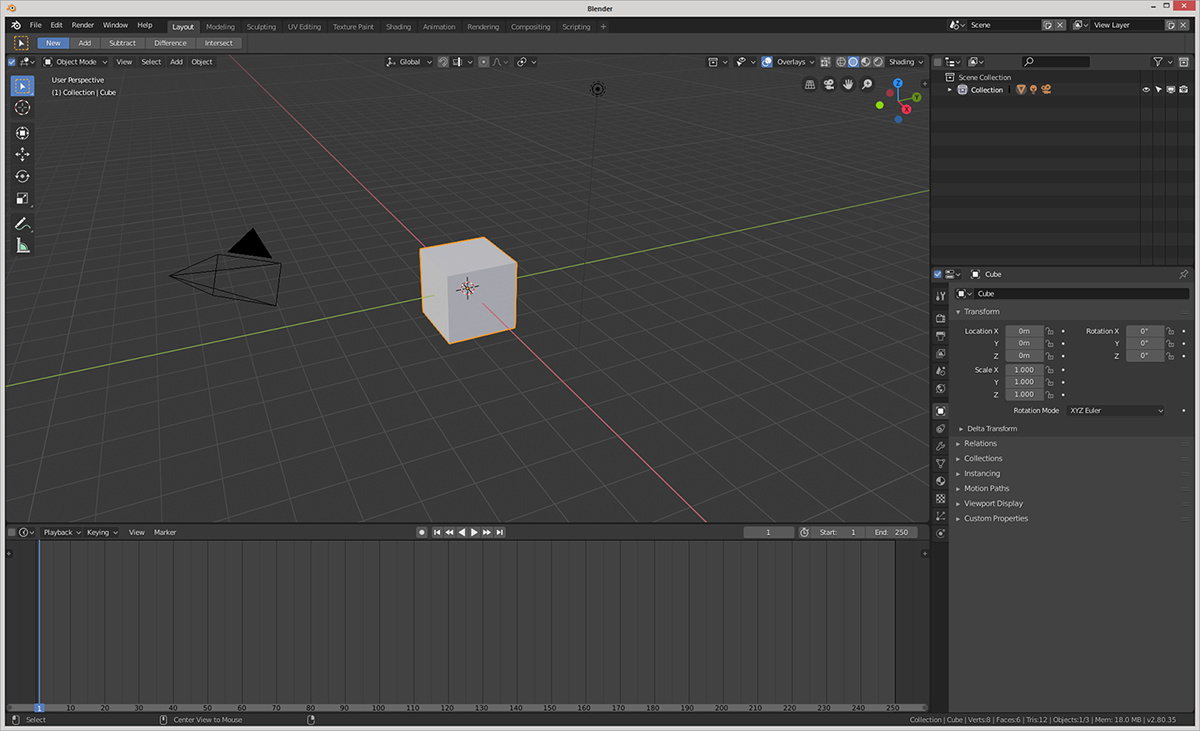Screen dimensions: 1200x731
Task: Select the 3D Cursor tool
Action: [x=22, y=107]
